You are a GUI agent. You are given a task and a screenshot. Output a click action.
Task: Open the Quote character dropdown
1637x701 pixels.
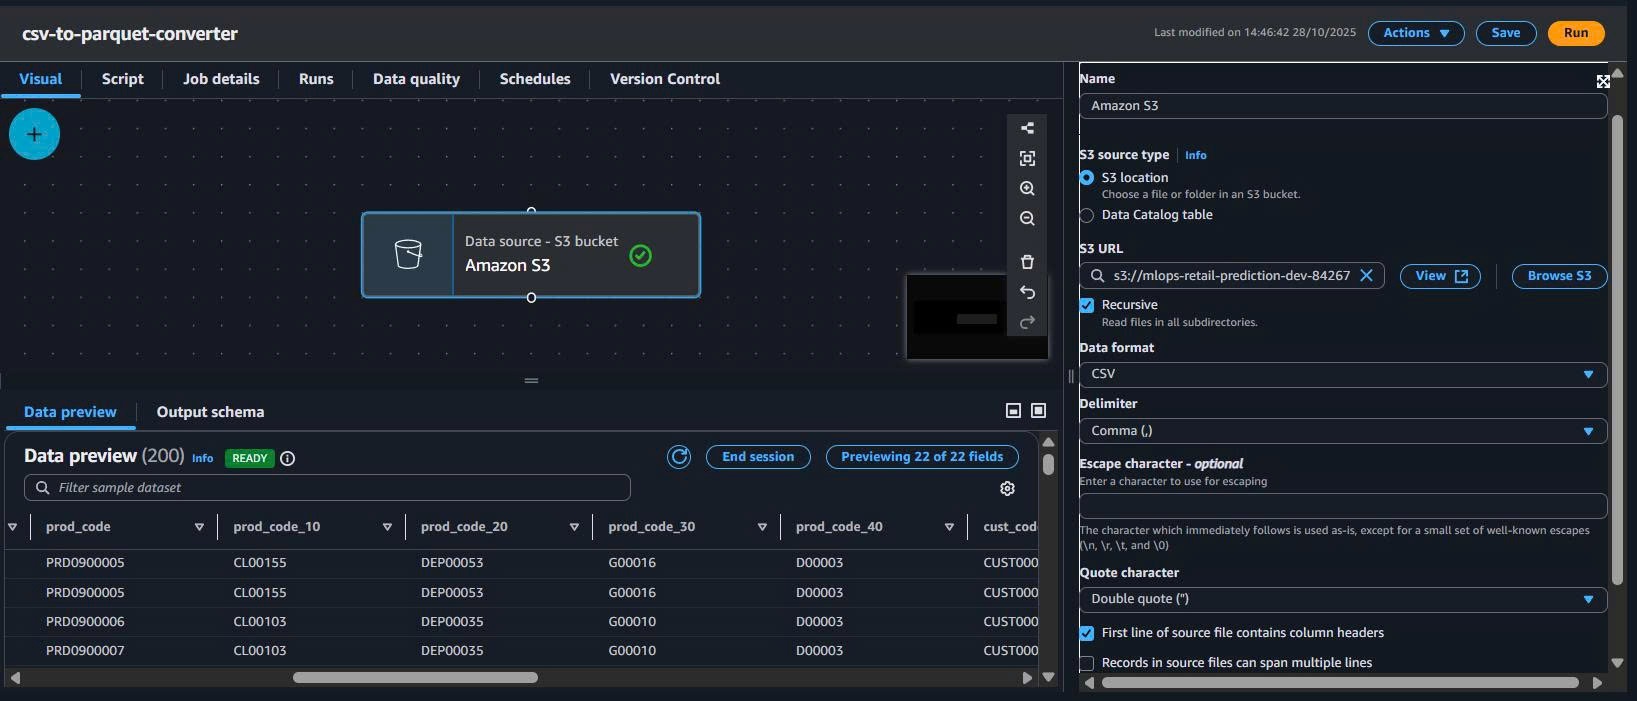[x=1342, y=599]
